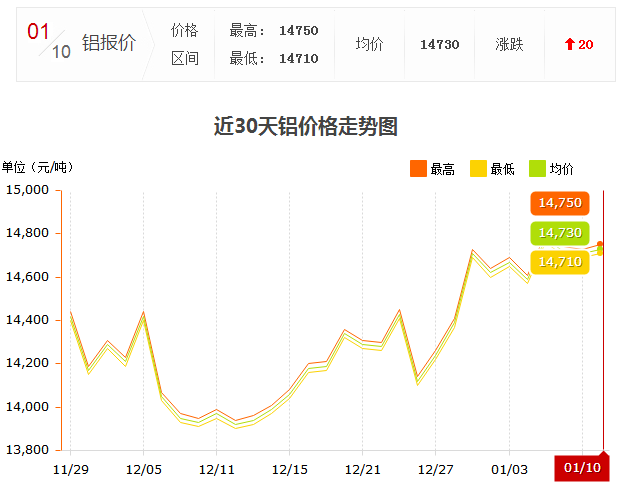Screen dimensions: 624x491
Task: Toggle the 均价 series legend label
Action: coord(563,169)
